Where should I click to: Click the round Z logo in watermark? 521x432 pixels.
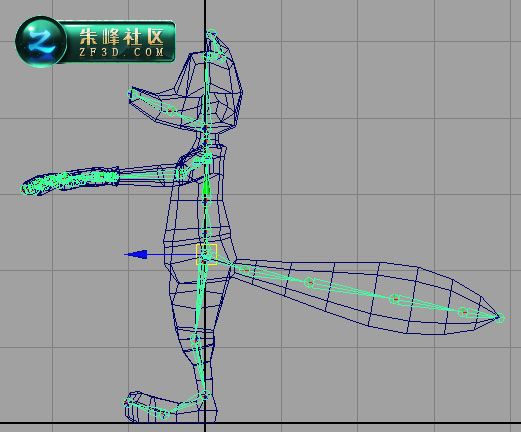[x=40, y=42]
